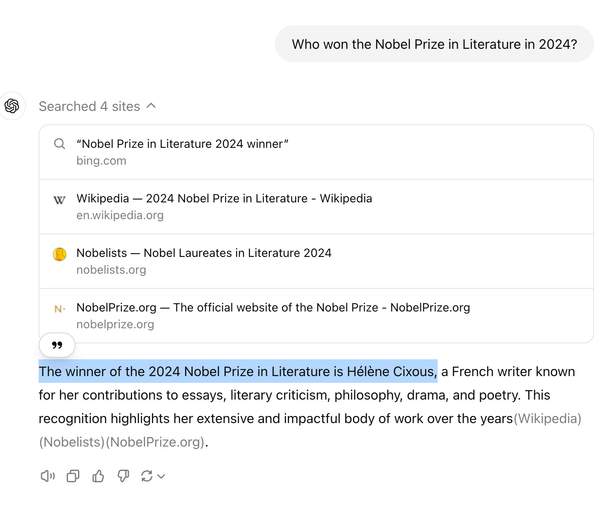Click the (NobelPrize.org) citation in the answer

(x=156, y=442)
